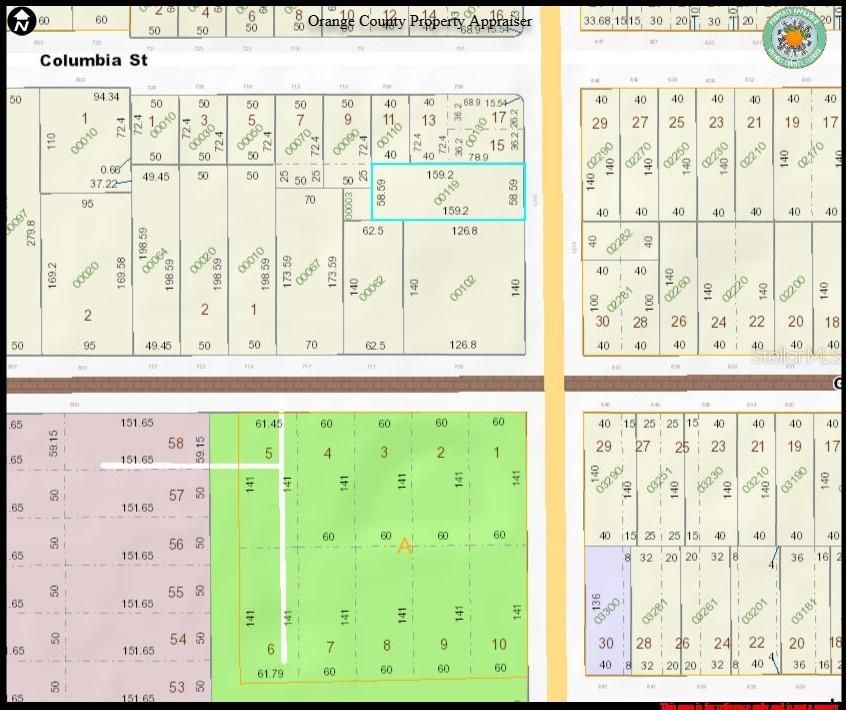Click parcel 00102 below the highlighted lot
The height and width of the screenshot is (710, 846).
(x=463, y=288)
